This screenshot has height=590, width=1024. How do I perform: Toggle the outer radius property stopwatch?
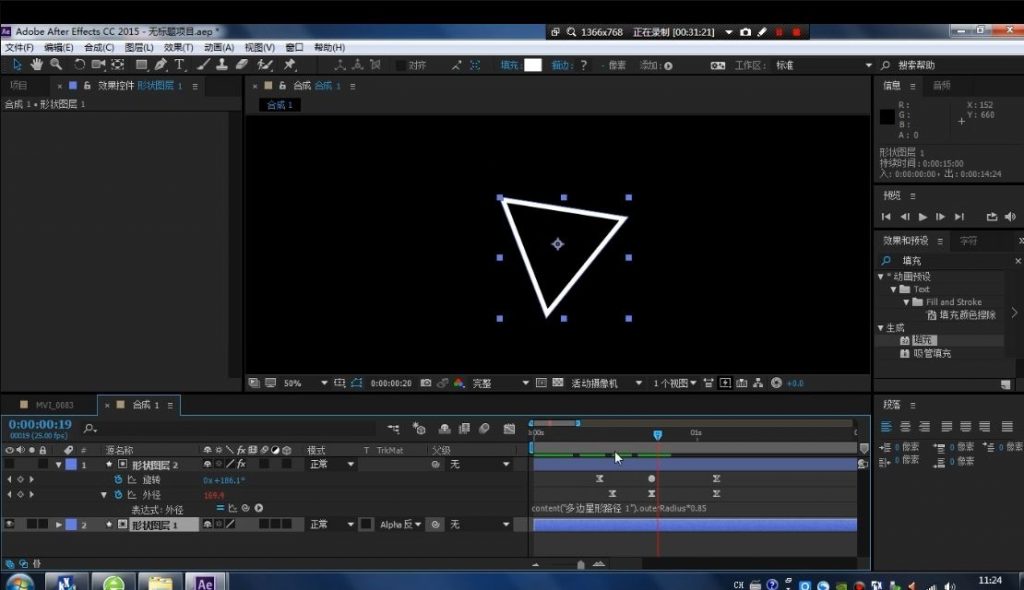[118, 495]
